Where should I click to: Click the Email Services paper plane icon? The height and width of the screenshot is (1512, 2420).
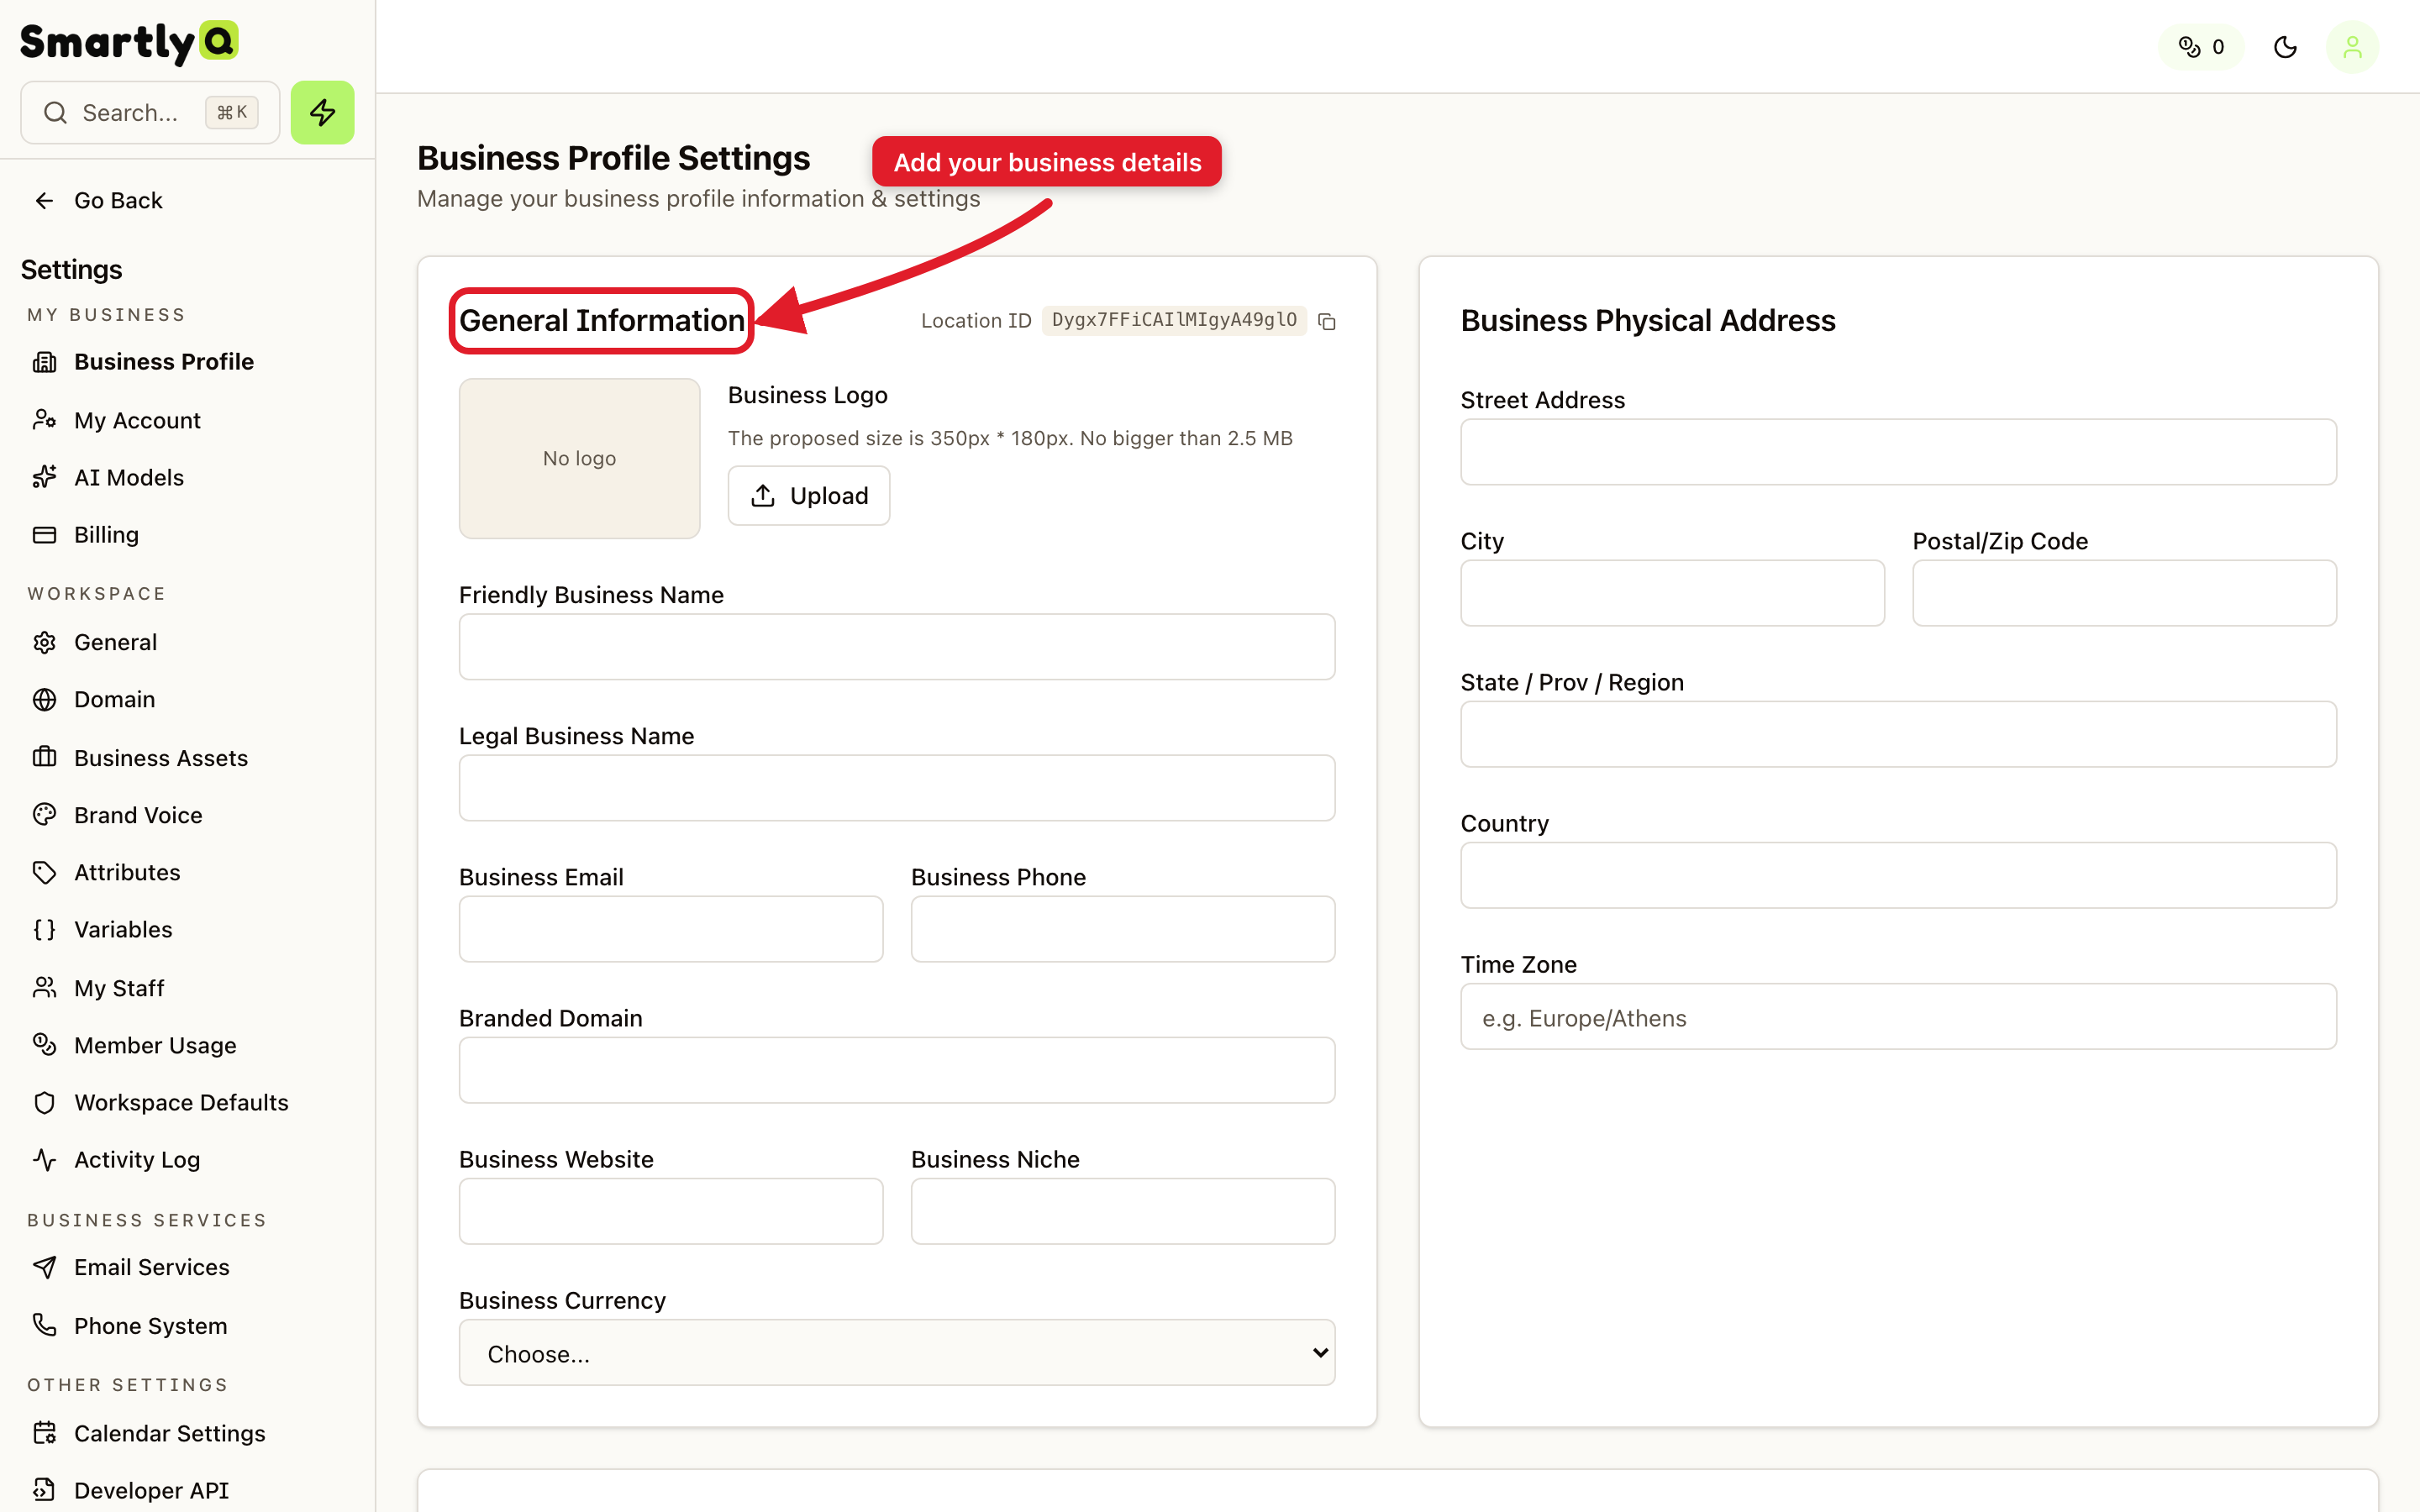(x=44, y=1267)
